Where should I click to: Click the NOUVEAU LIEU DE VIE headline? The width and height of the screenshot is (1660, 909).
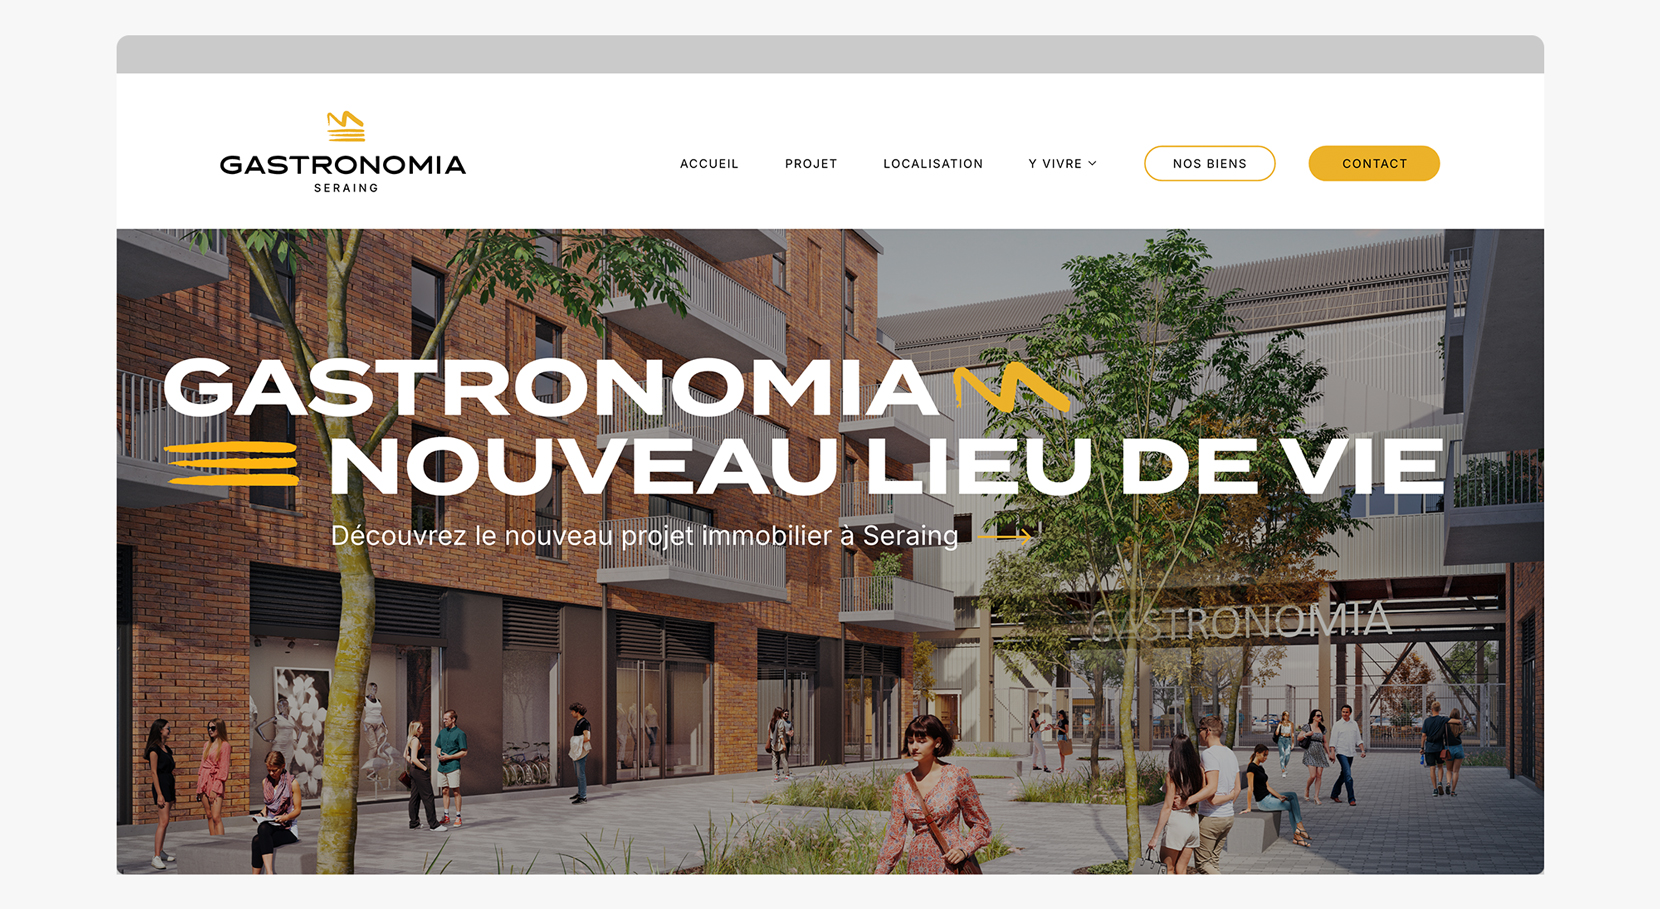coord(886,466)
